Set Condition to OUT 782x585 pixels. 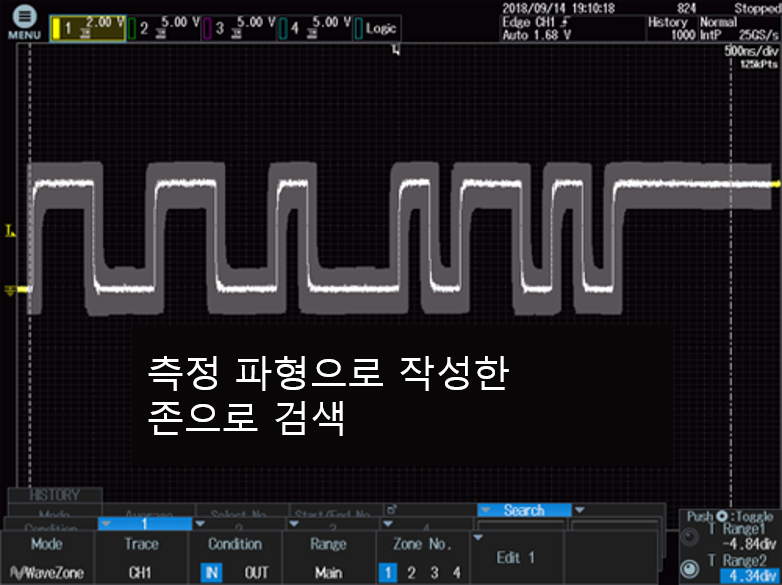[256, 573]
